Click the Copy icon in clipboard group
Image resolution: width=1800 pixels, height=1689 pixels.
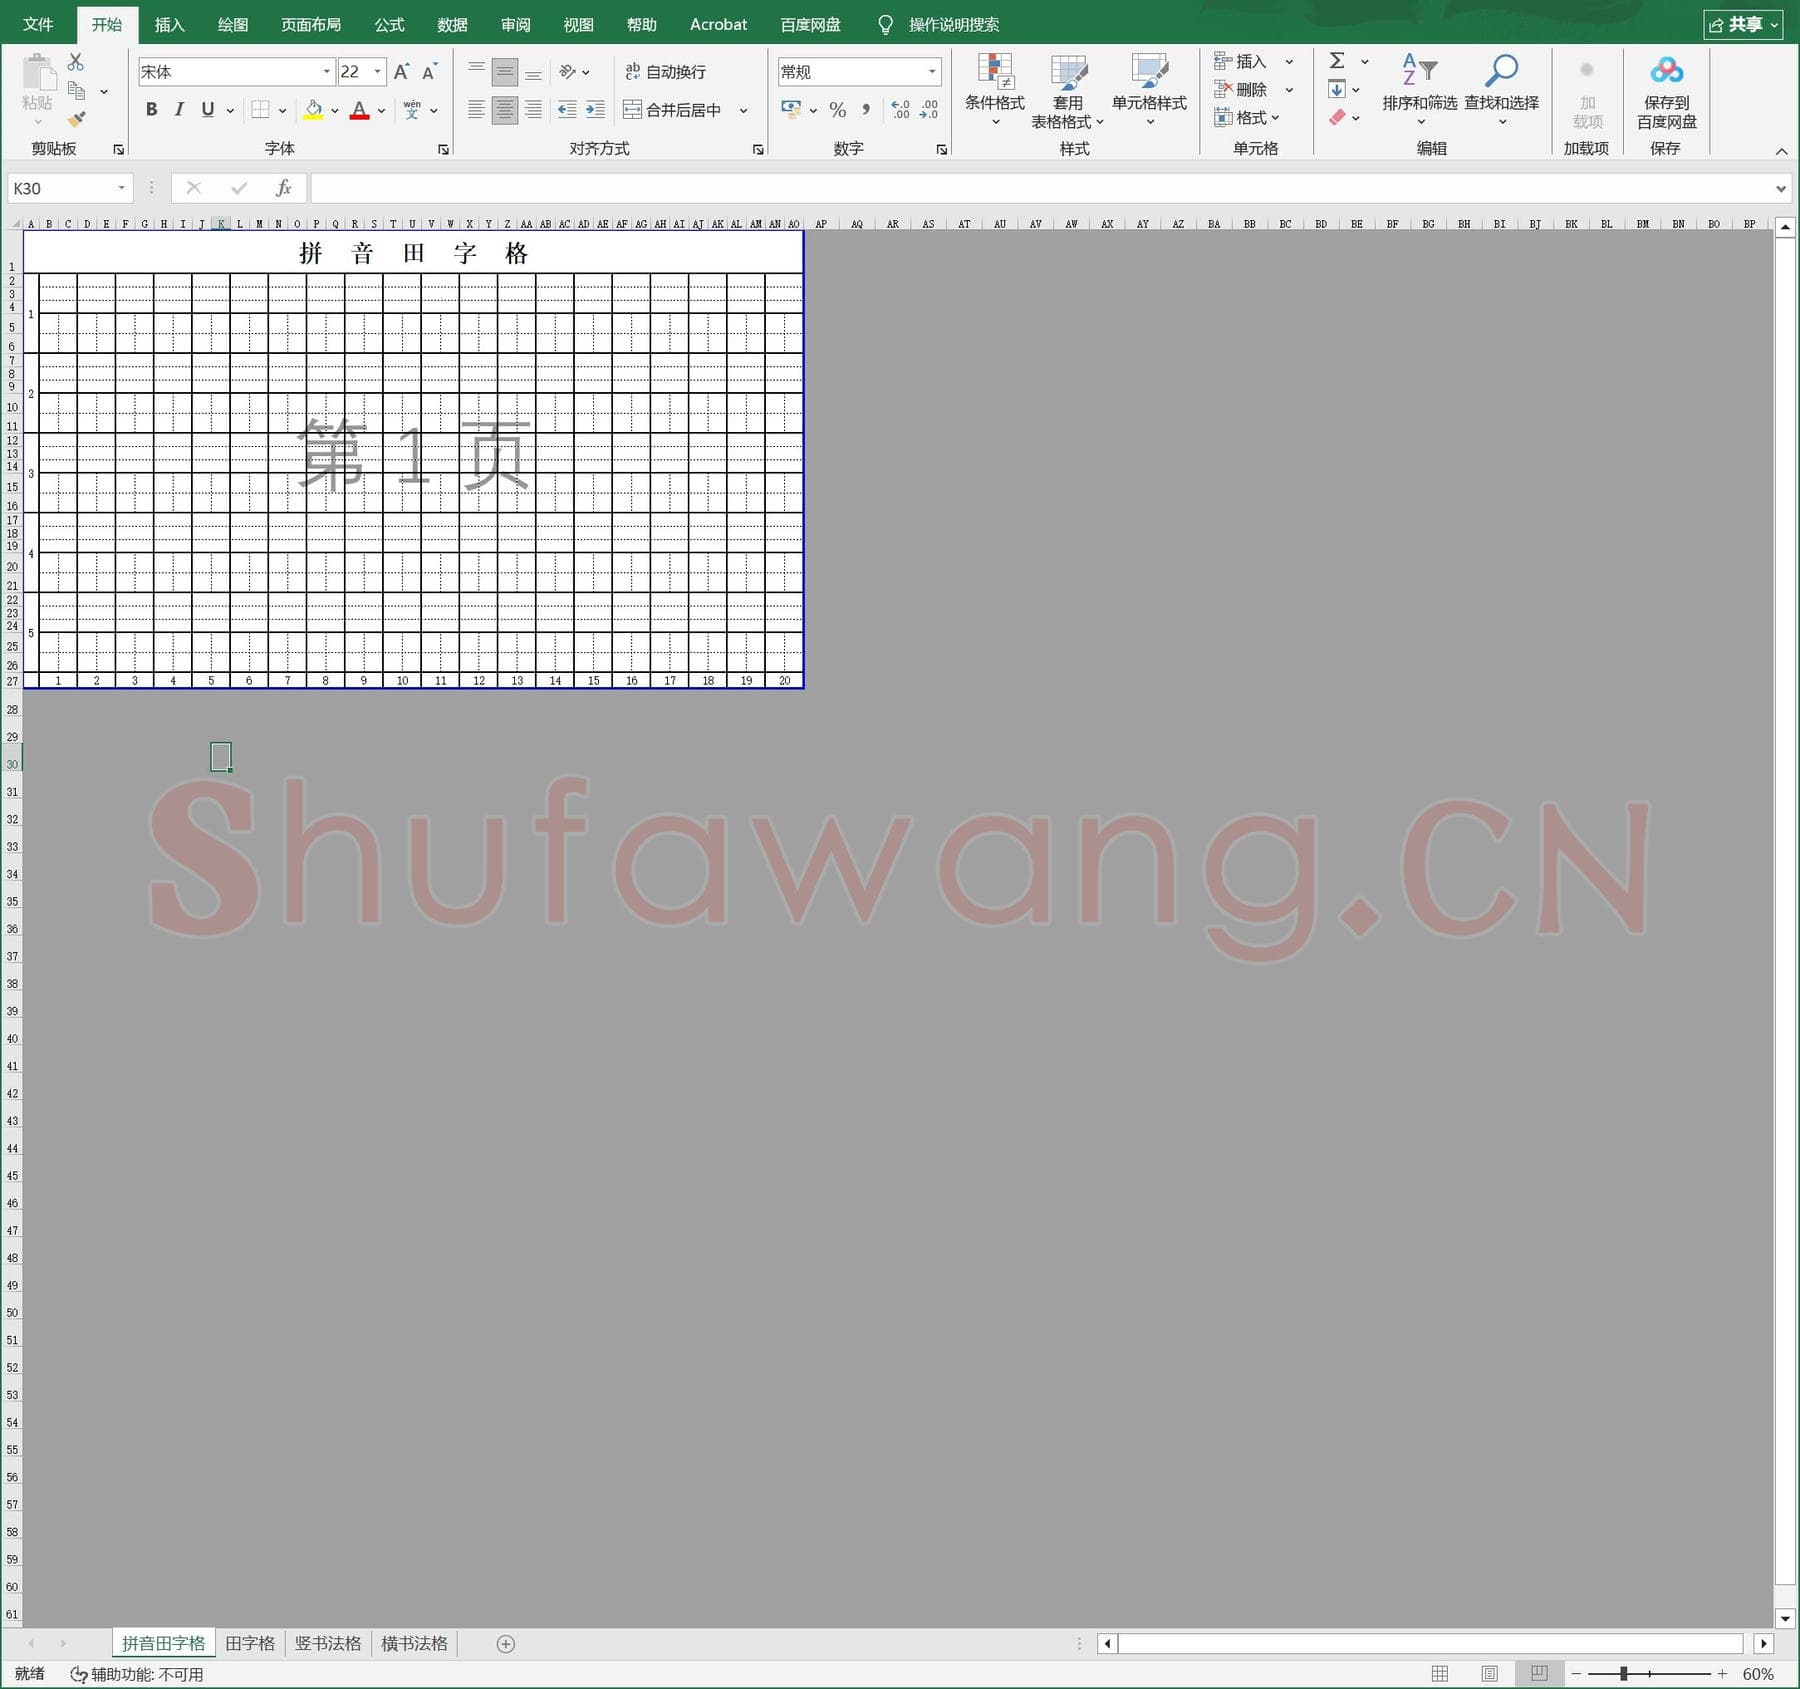tap(76, 91)
